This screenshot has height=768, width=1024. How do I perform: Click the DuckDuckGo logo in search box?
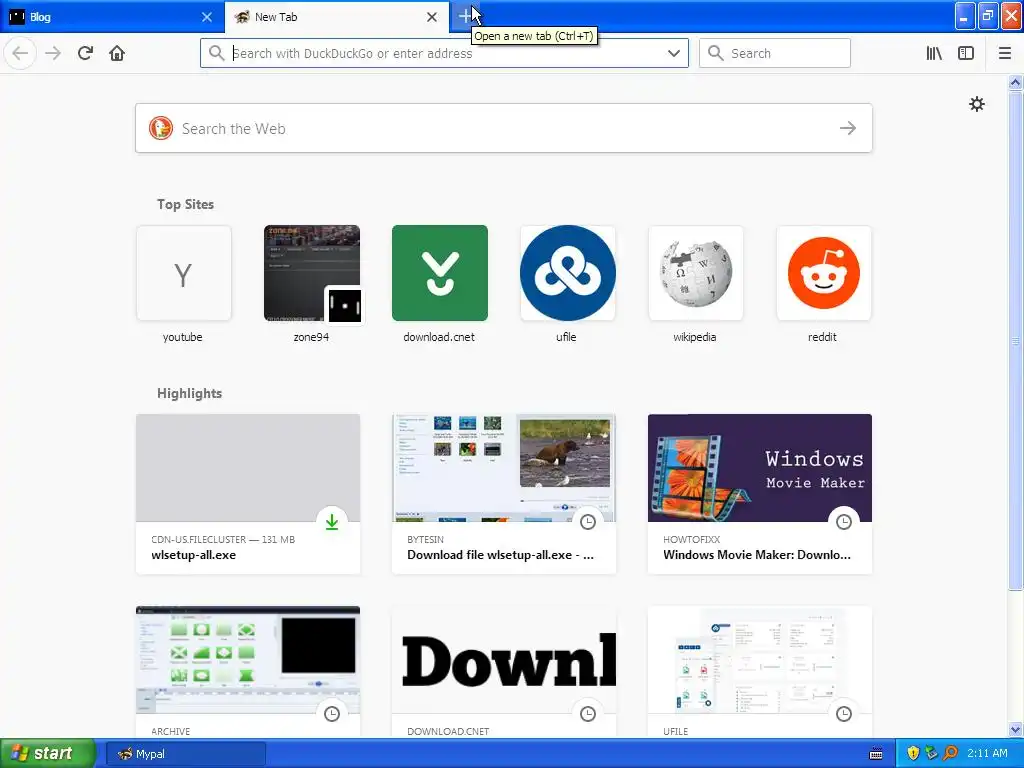click(x=161, y=128)
